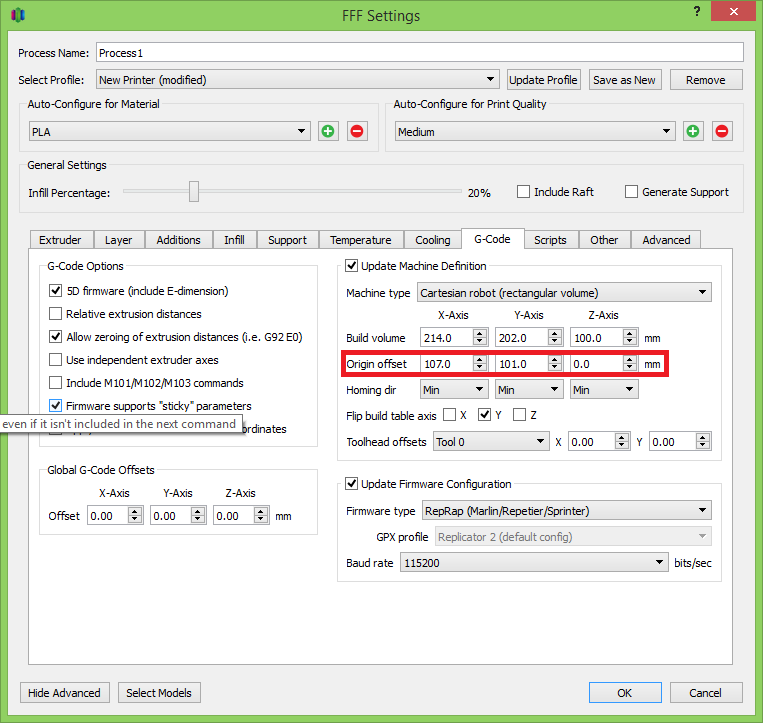Check Use independent extruder axes

tap(55, 360)
